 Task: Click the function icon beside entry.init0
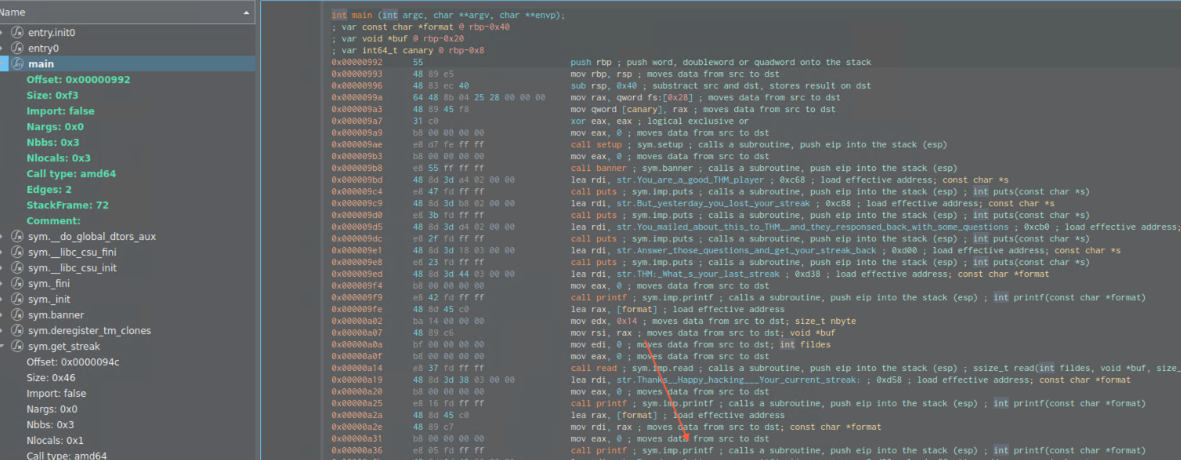point(17,33)
